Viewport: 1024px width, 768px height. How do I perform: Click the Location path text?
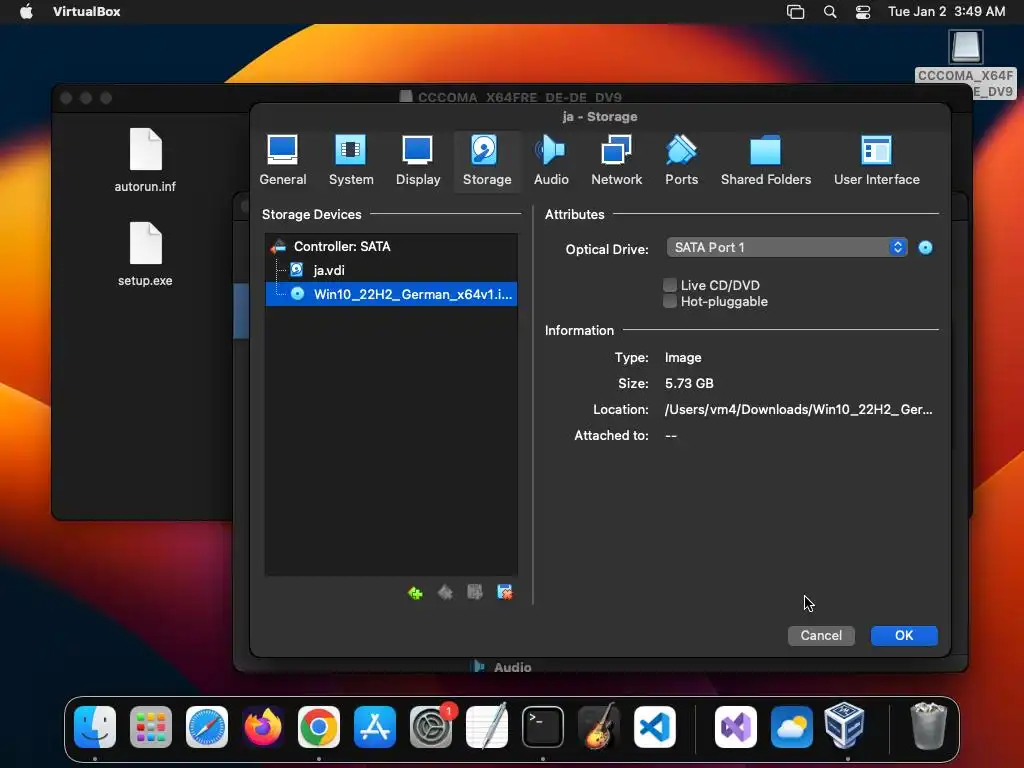click(x=798, y=409)
